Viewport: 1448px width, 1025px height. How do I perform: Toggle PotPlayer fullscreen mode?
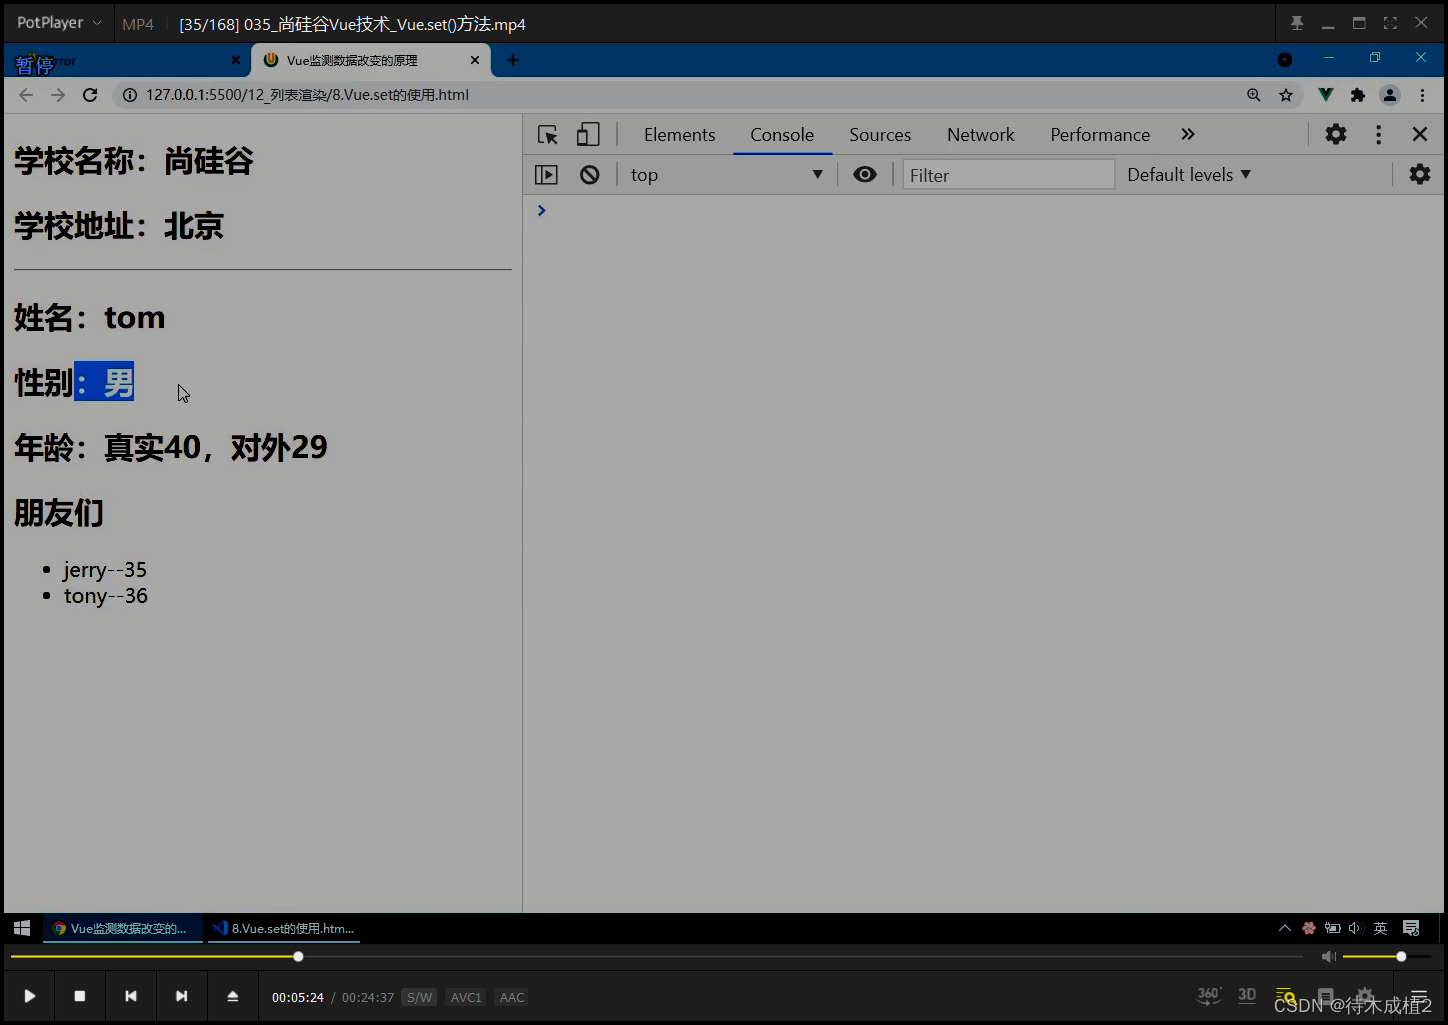click(x=1390, y=23)
